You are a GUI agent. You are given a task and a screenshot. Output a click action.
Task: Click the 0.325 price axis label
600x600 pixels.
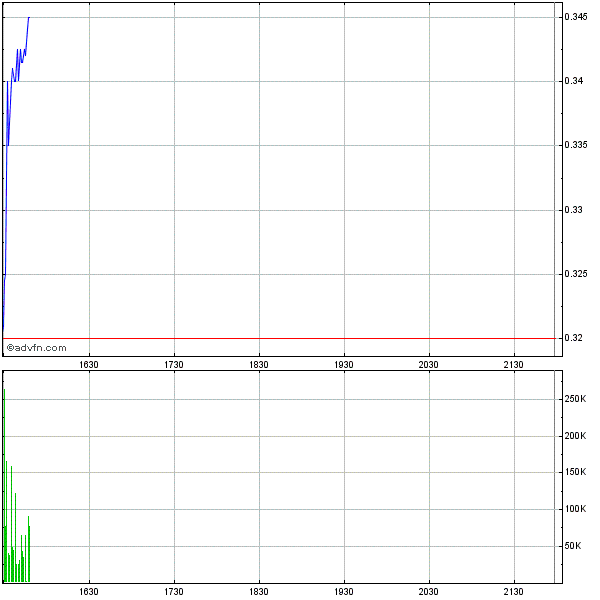point(576,274)
